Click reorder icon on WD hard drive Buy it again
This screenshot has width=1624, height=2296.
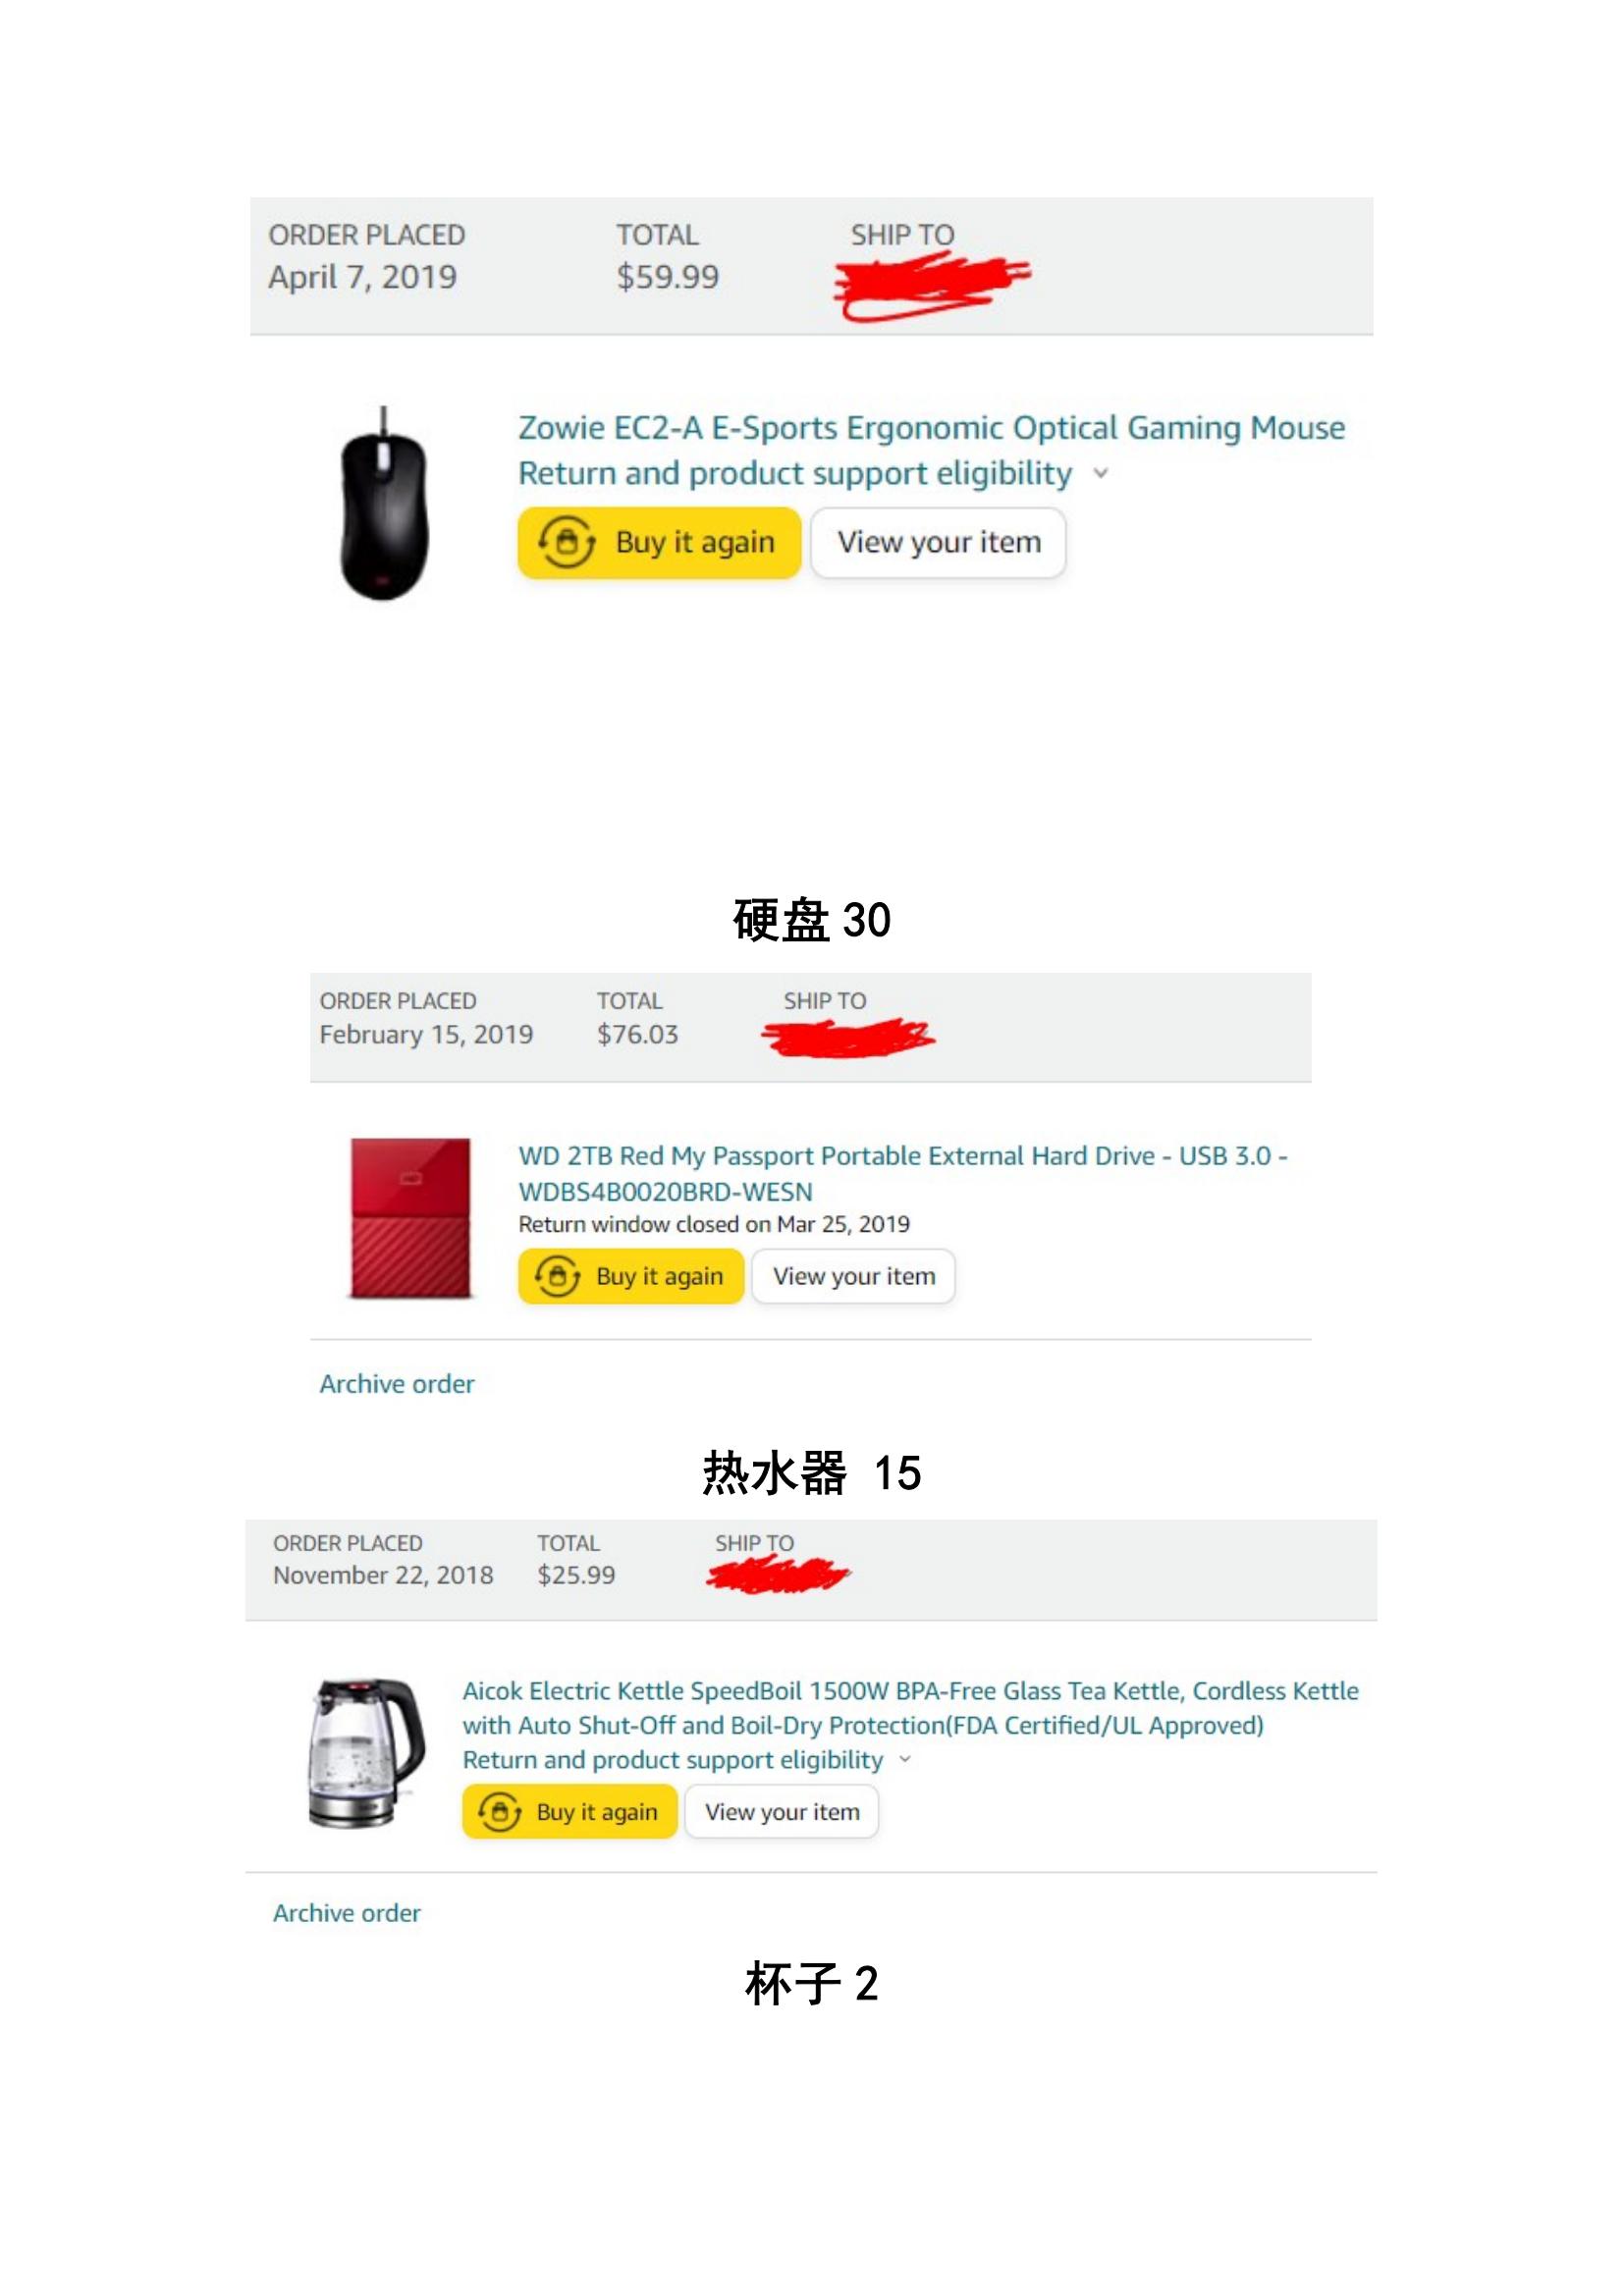(557, 1276)
